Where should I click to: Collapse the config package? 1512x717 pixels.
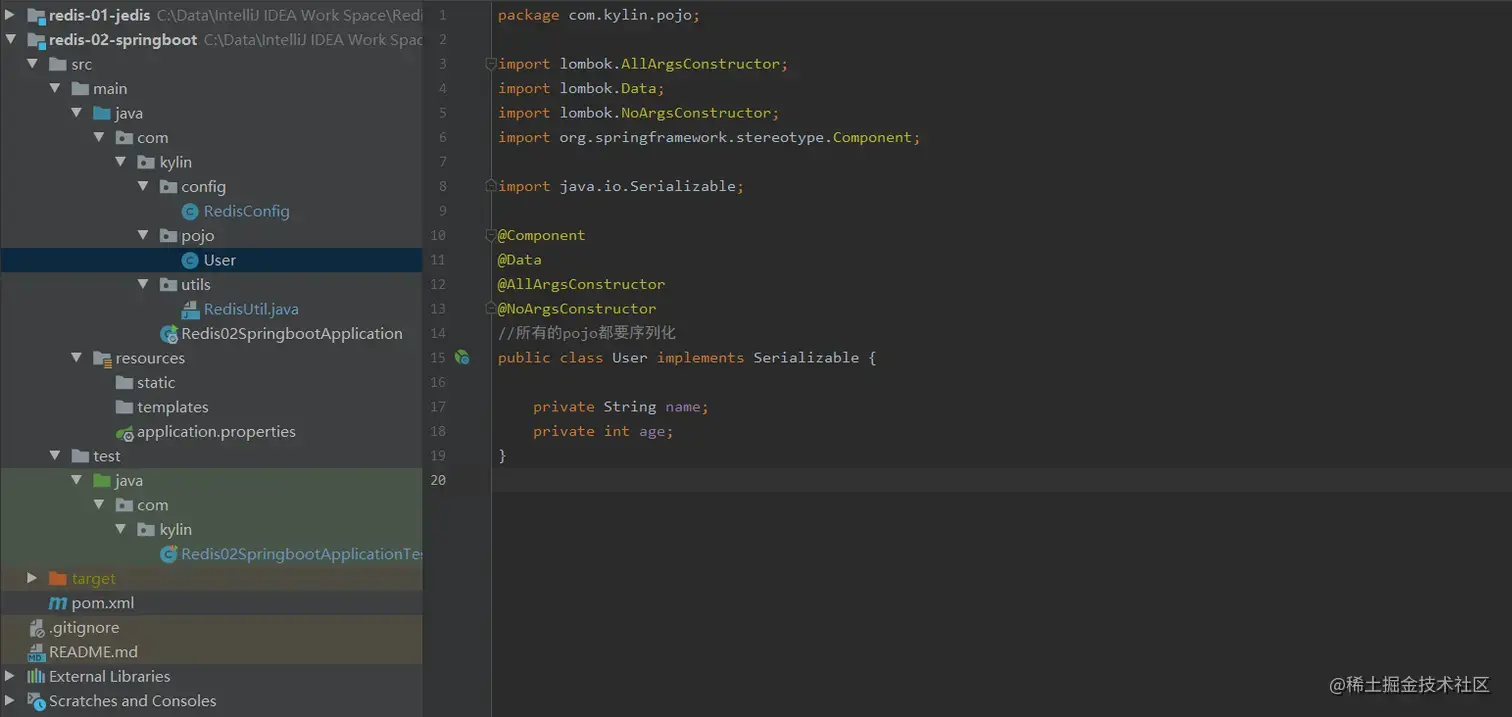tap(143, 187)
